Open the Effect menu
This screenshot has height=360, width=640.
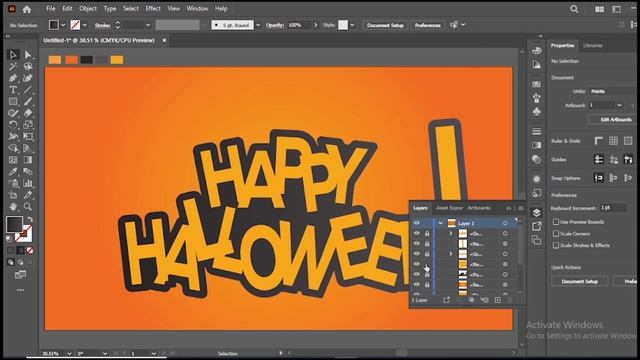[x=153, y=9]
